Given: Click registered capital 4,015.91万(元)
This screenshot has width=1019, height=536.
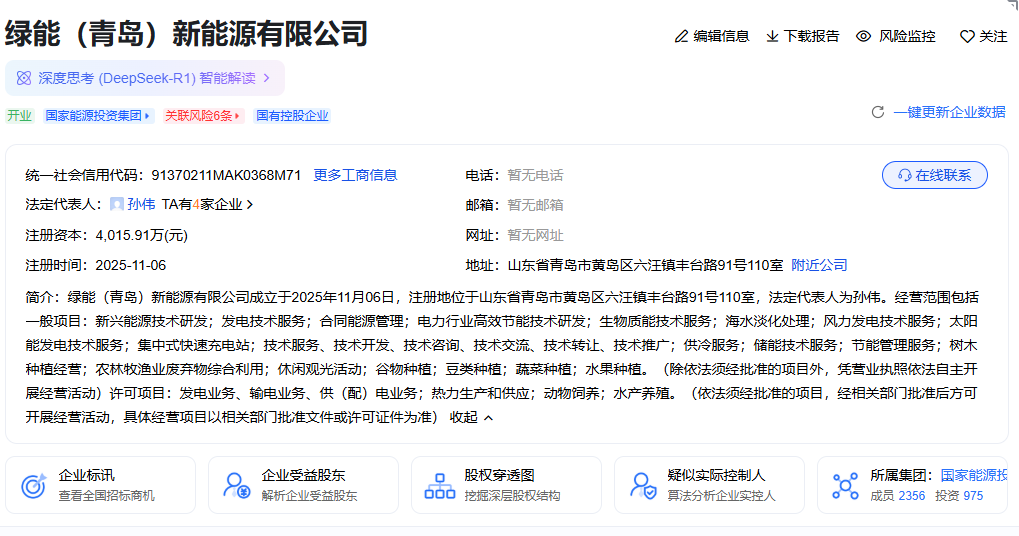Looking at the screenshot, I should [142, 235].
